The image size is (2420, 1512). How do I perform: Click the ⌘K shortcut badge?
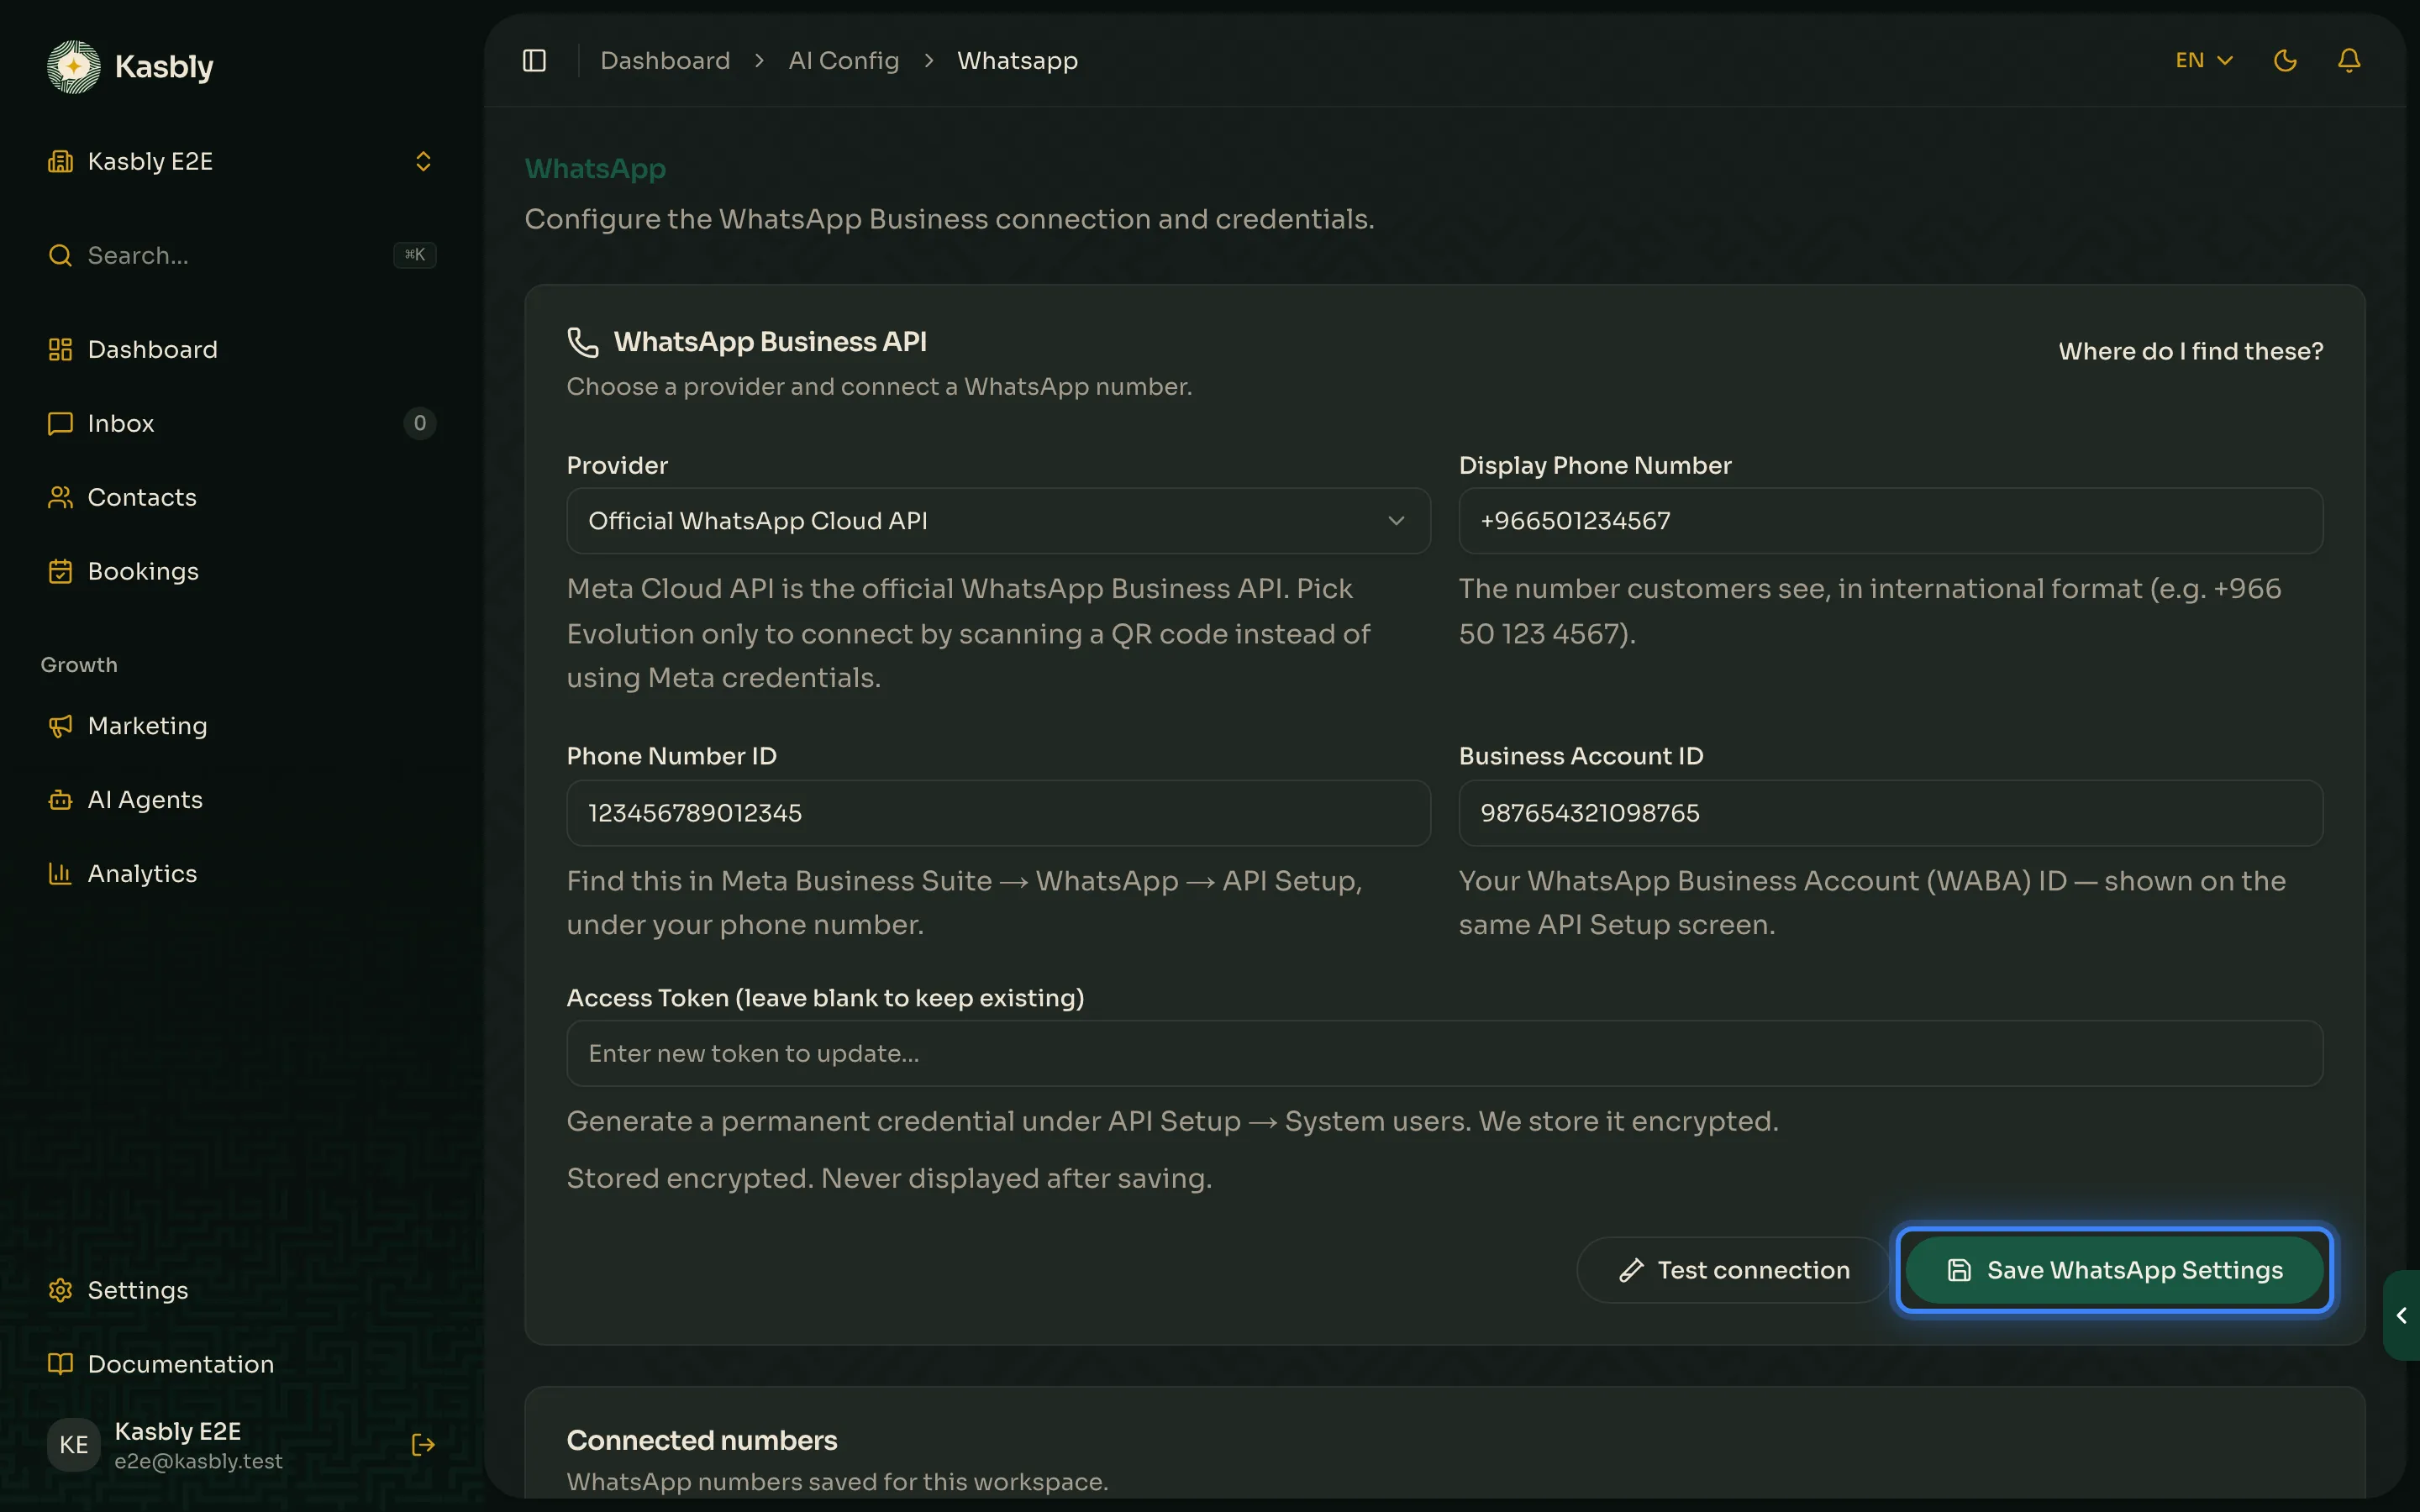pos(415,255)
